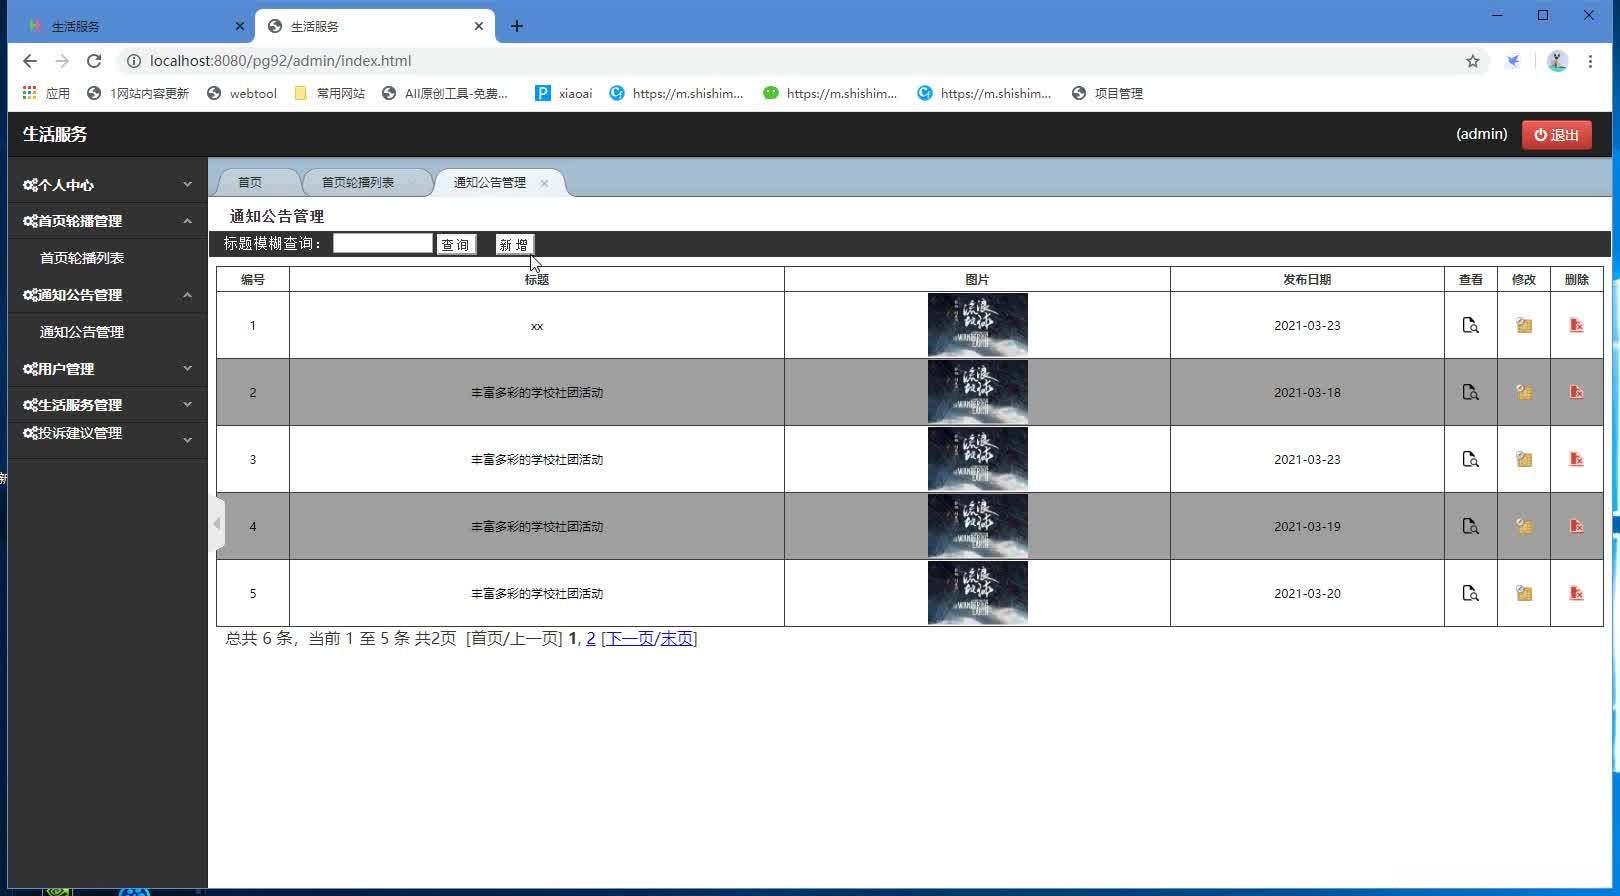Jump to the 末页 last page link
The image size is (1620, 896).
[x=677, y=638]
